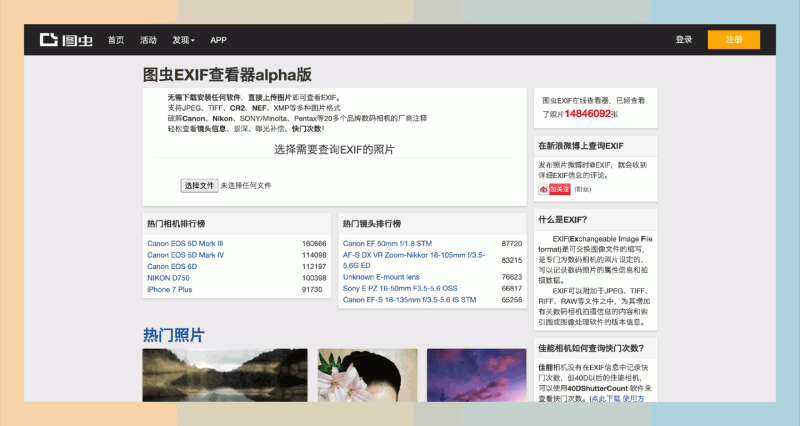This screenshot has width=800, height=426.
Task: Click the 未选择任何文件 text
Action: tap(245, 186)
